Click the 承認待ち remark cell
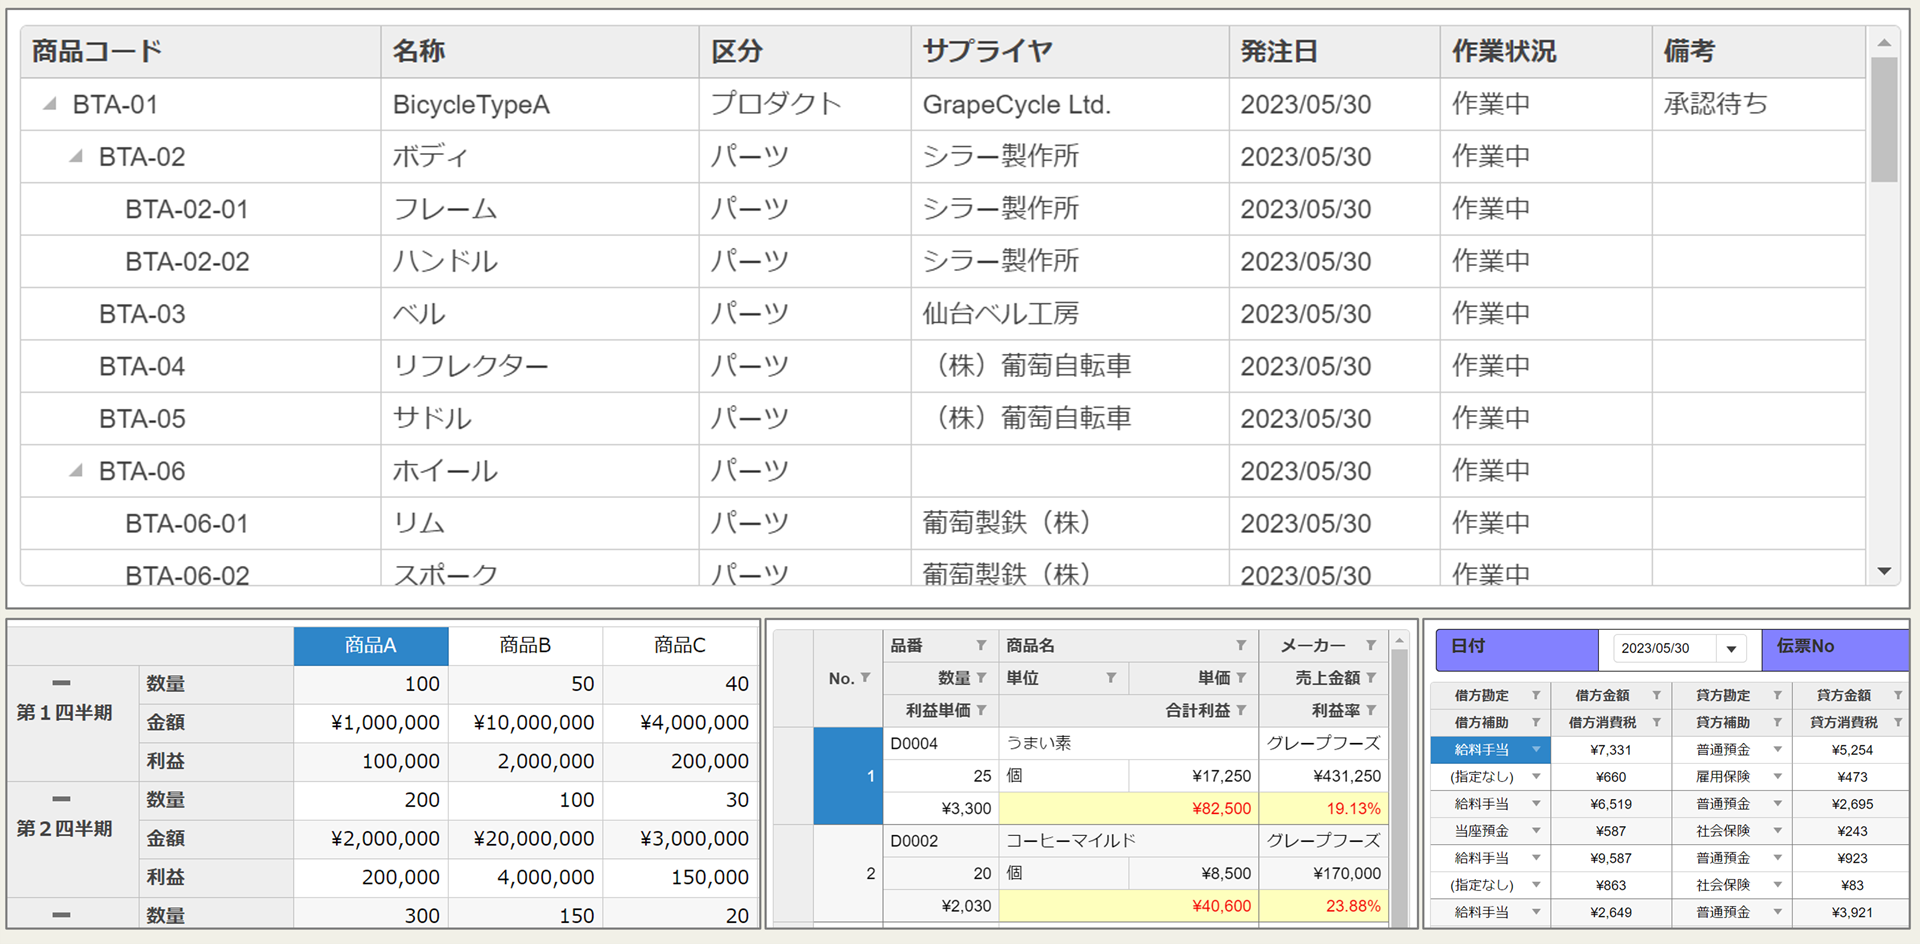This screenshot has width=1920, height=944. click(x=1758, y=104)
